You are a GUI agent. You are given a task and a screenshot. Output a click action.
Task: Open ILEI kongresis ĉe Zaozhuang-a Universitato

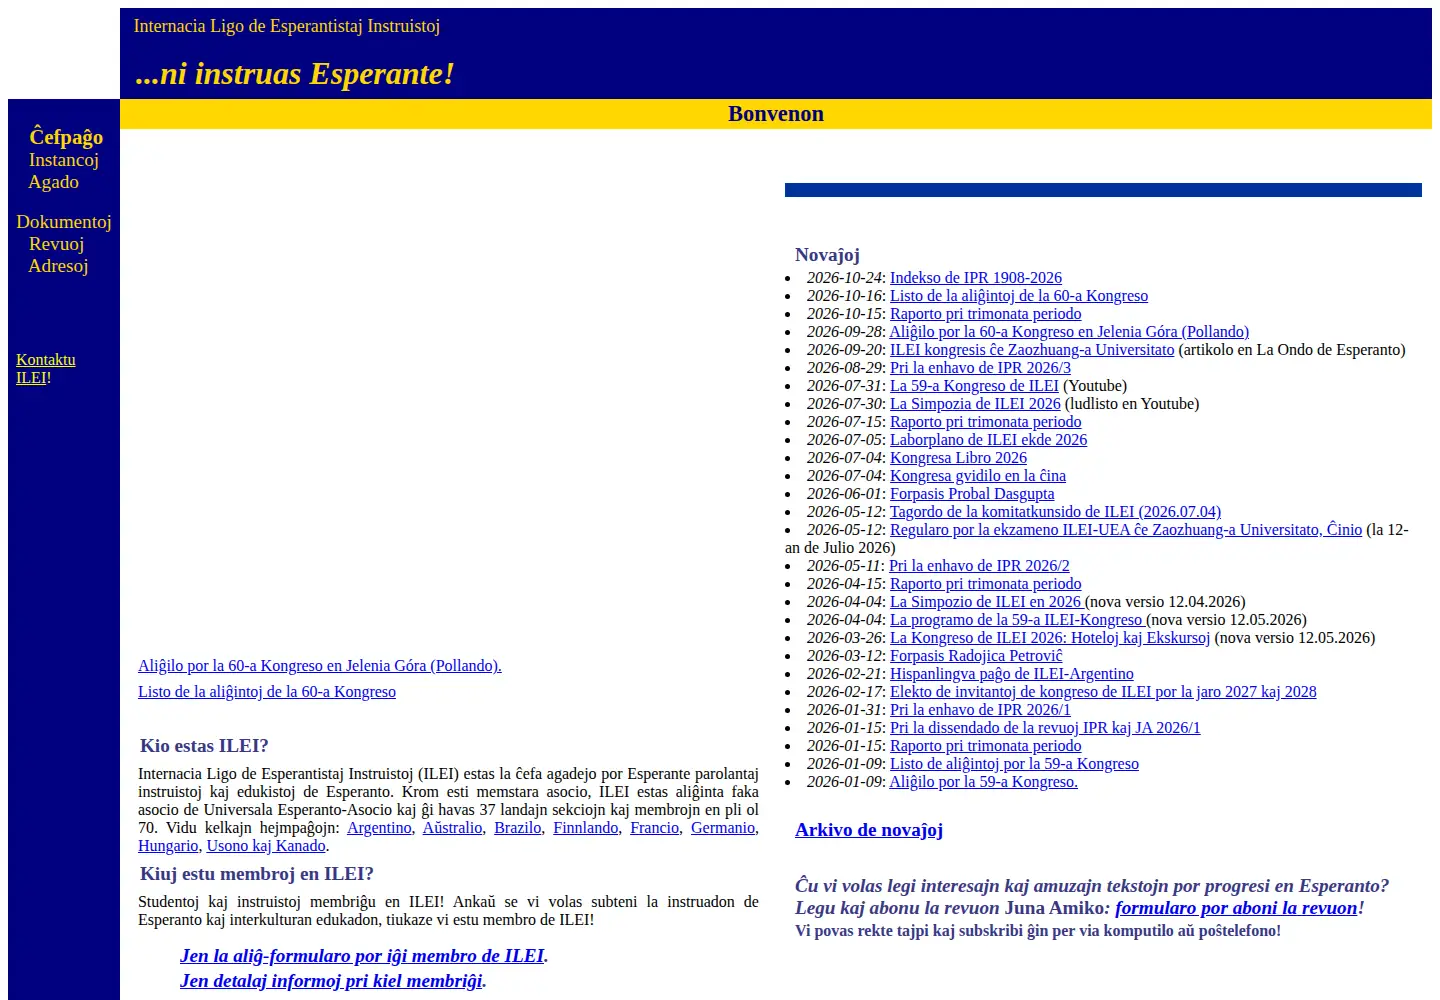coord(1032,350)
